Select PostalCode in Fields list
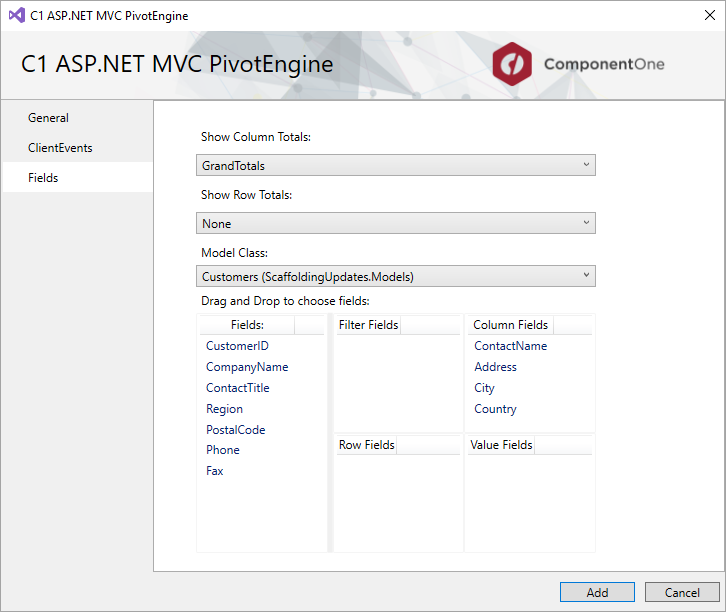The image size is (726, 612). coord(235,430)
